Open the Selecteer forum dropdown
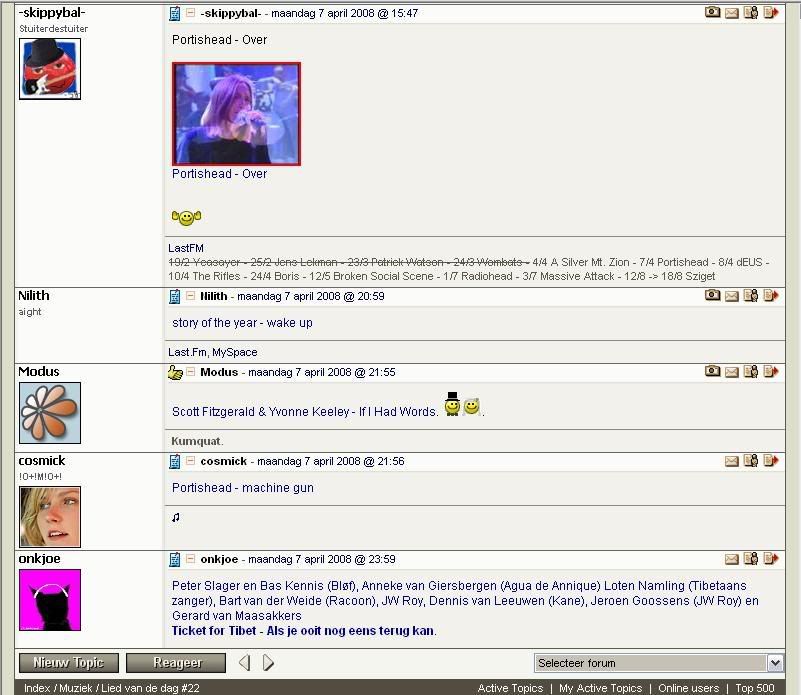 658,663
